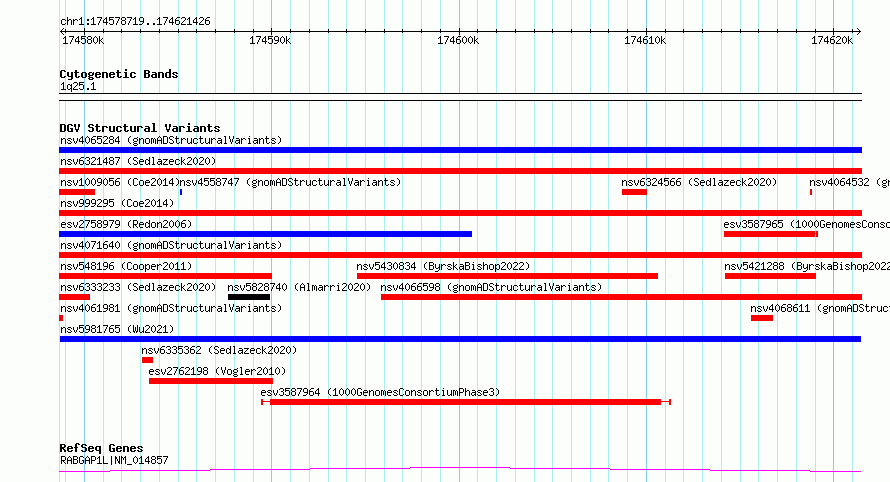This screenshot has width=890, height=482.
Task: Select nsv4066598 (gnomADStructuralVariants) label
Action: click(x=491, y=287)
